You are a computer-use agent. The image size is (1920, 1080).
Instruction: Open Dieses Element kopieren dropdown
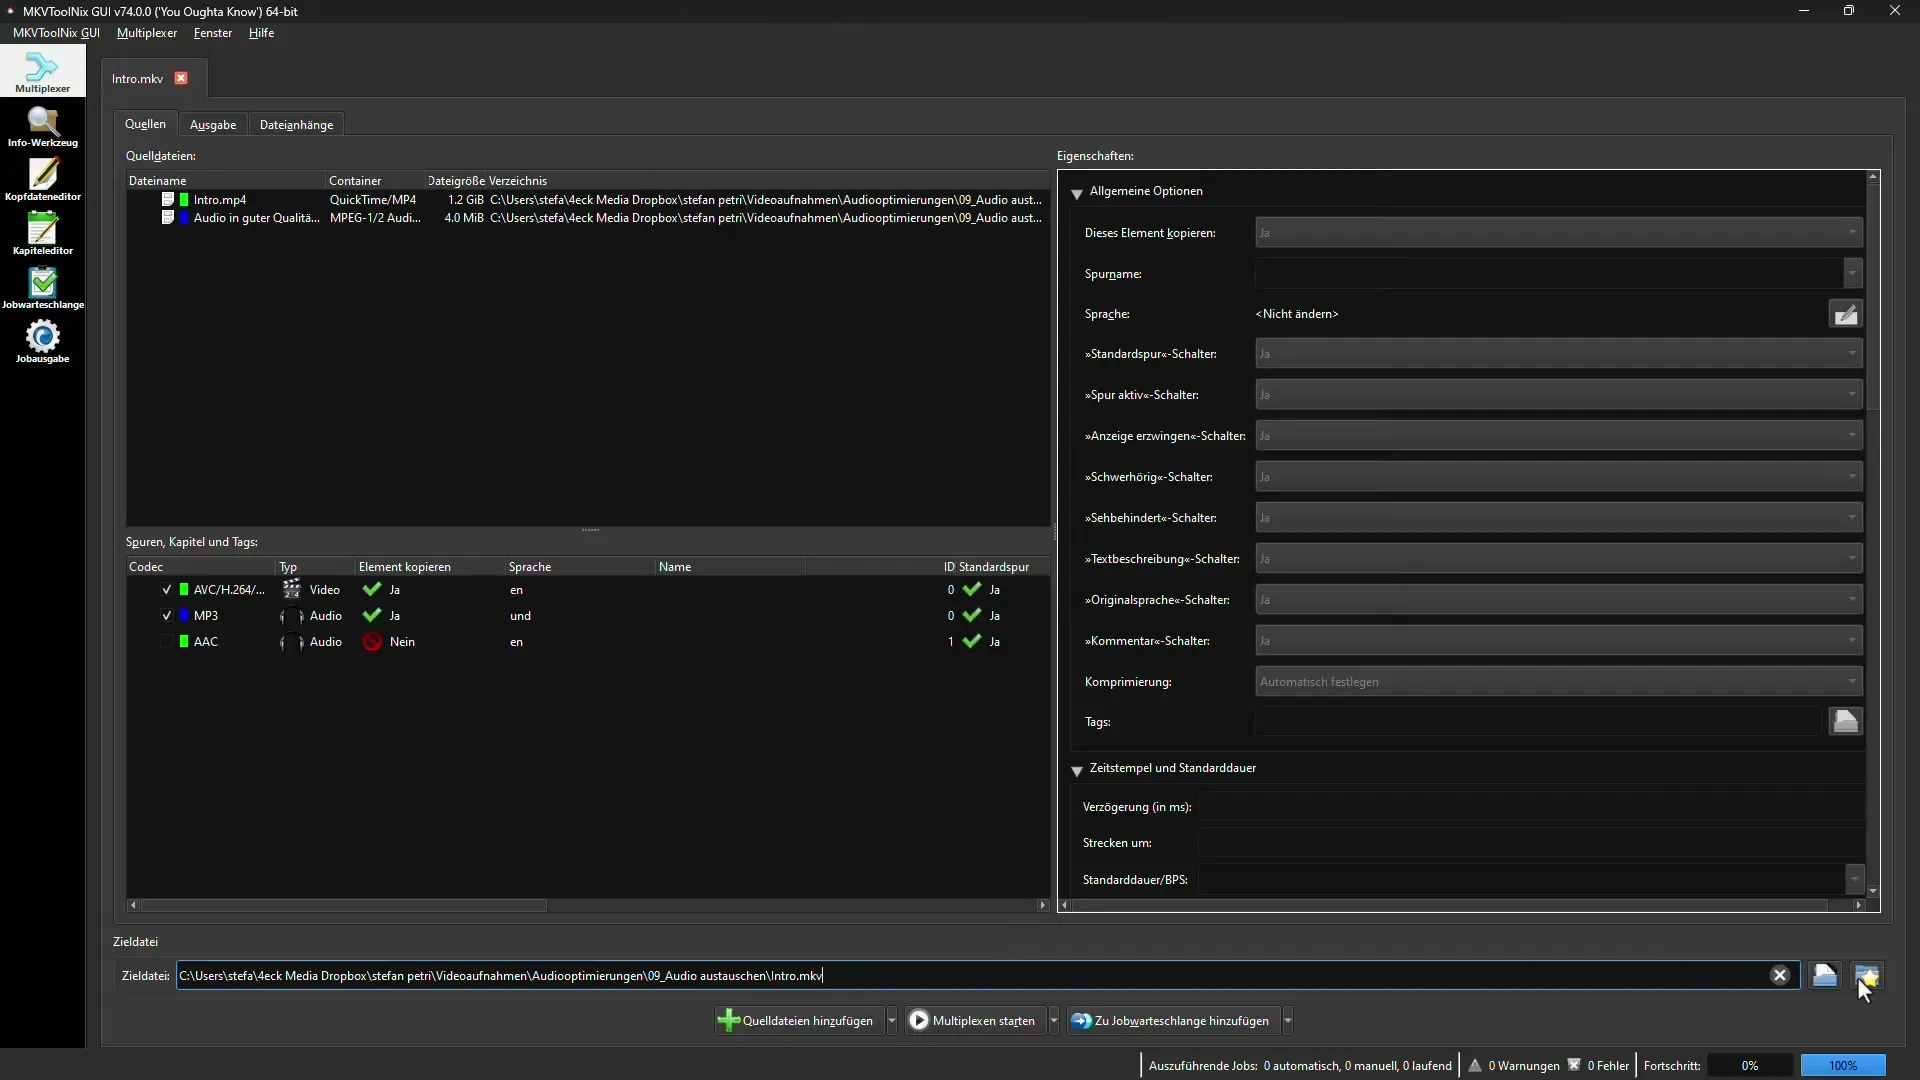click(x=1558, y=233)
